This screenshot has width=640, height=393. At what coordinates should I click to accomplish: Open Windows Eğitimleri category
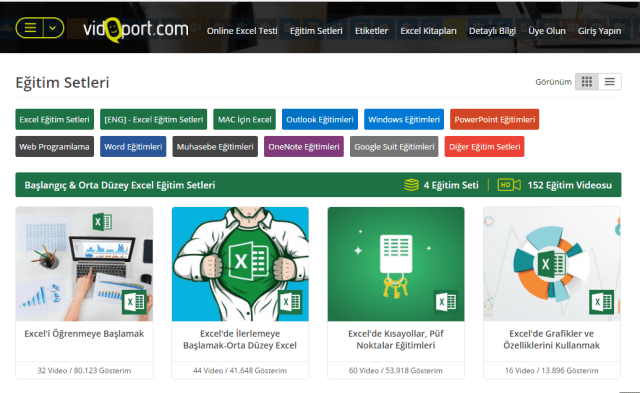click(404, 120)
